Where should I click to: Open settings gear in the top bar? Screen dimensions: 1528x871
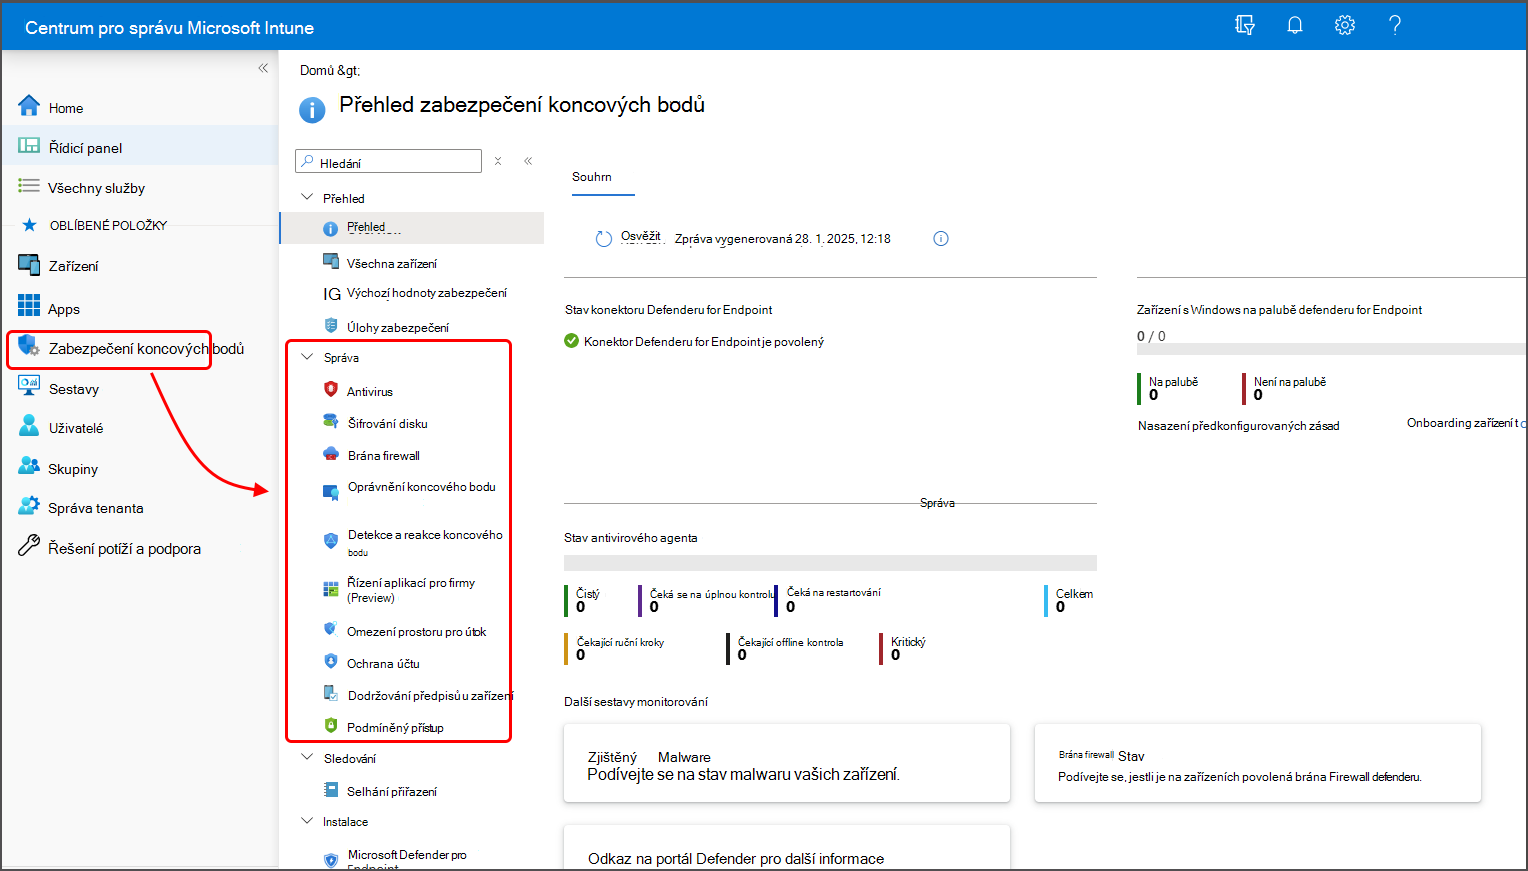coord(1345,25)
